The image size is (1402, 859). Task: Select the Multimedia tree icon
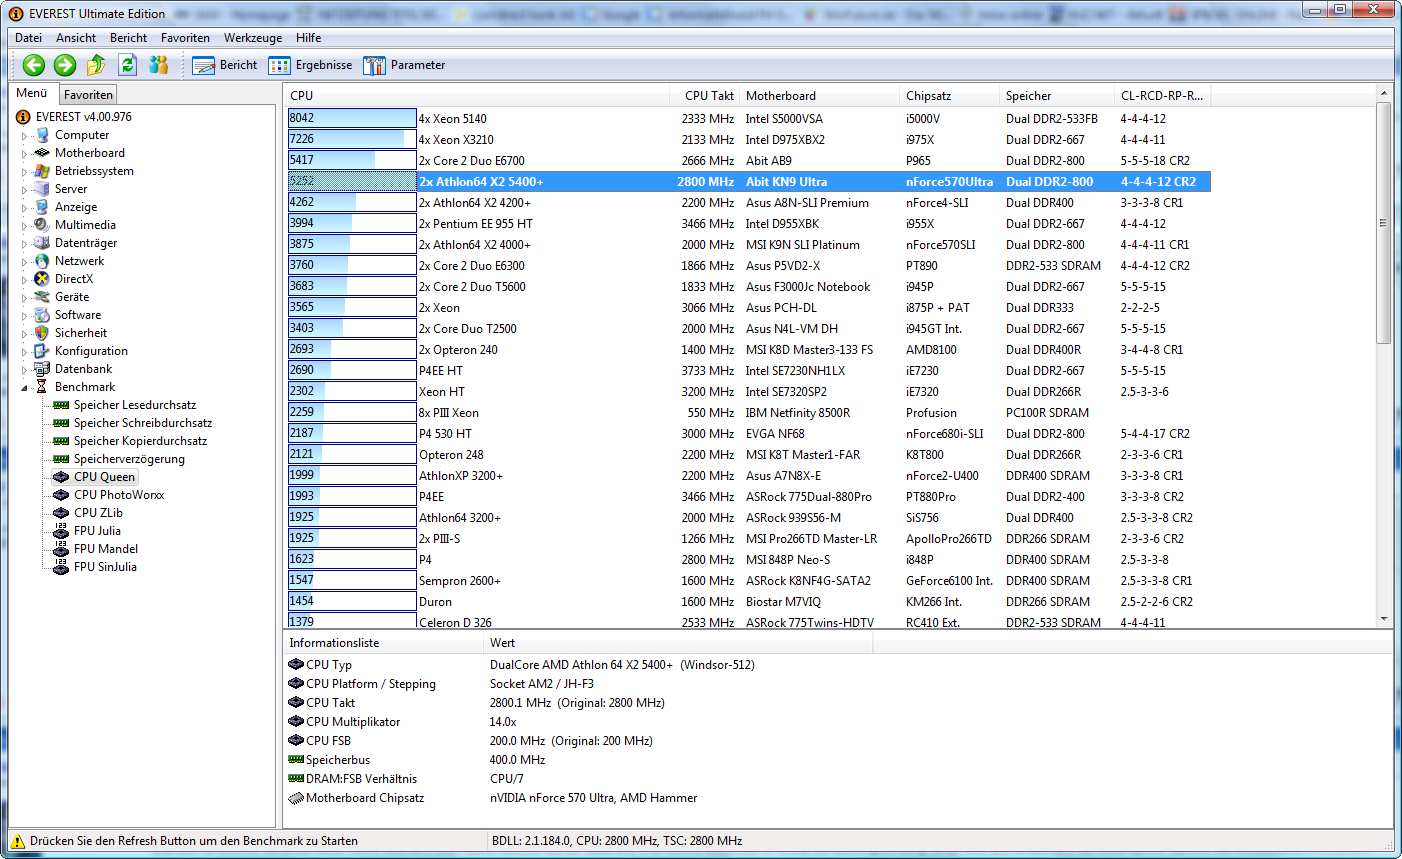pyautogui.click(x=42, y=225)
